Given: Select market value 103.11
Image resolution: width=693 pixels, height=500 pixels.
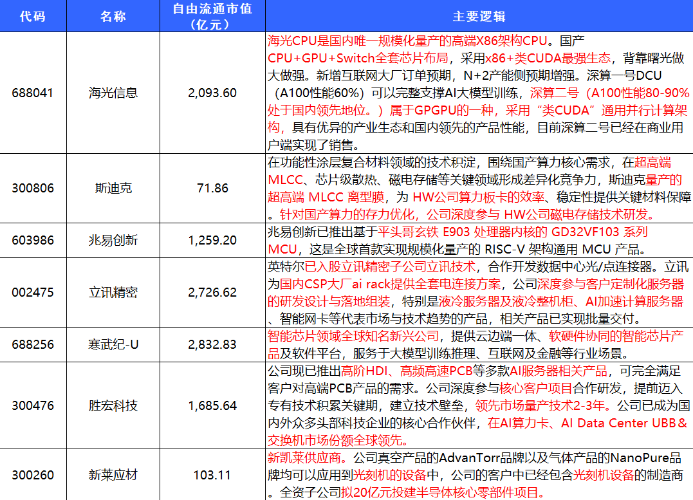Looking at the screenshot, I should (213, 475).
